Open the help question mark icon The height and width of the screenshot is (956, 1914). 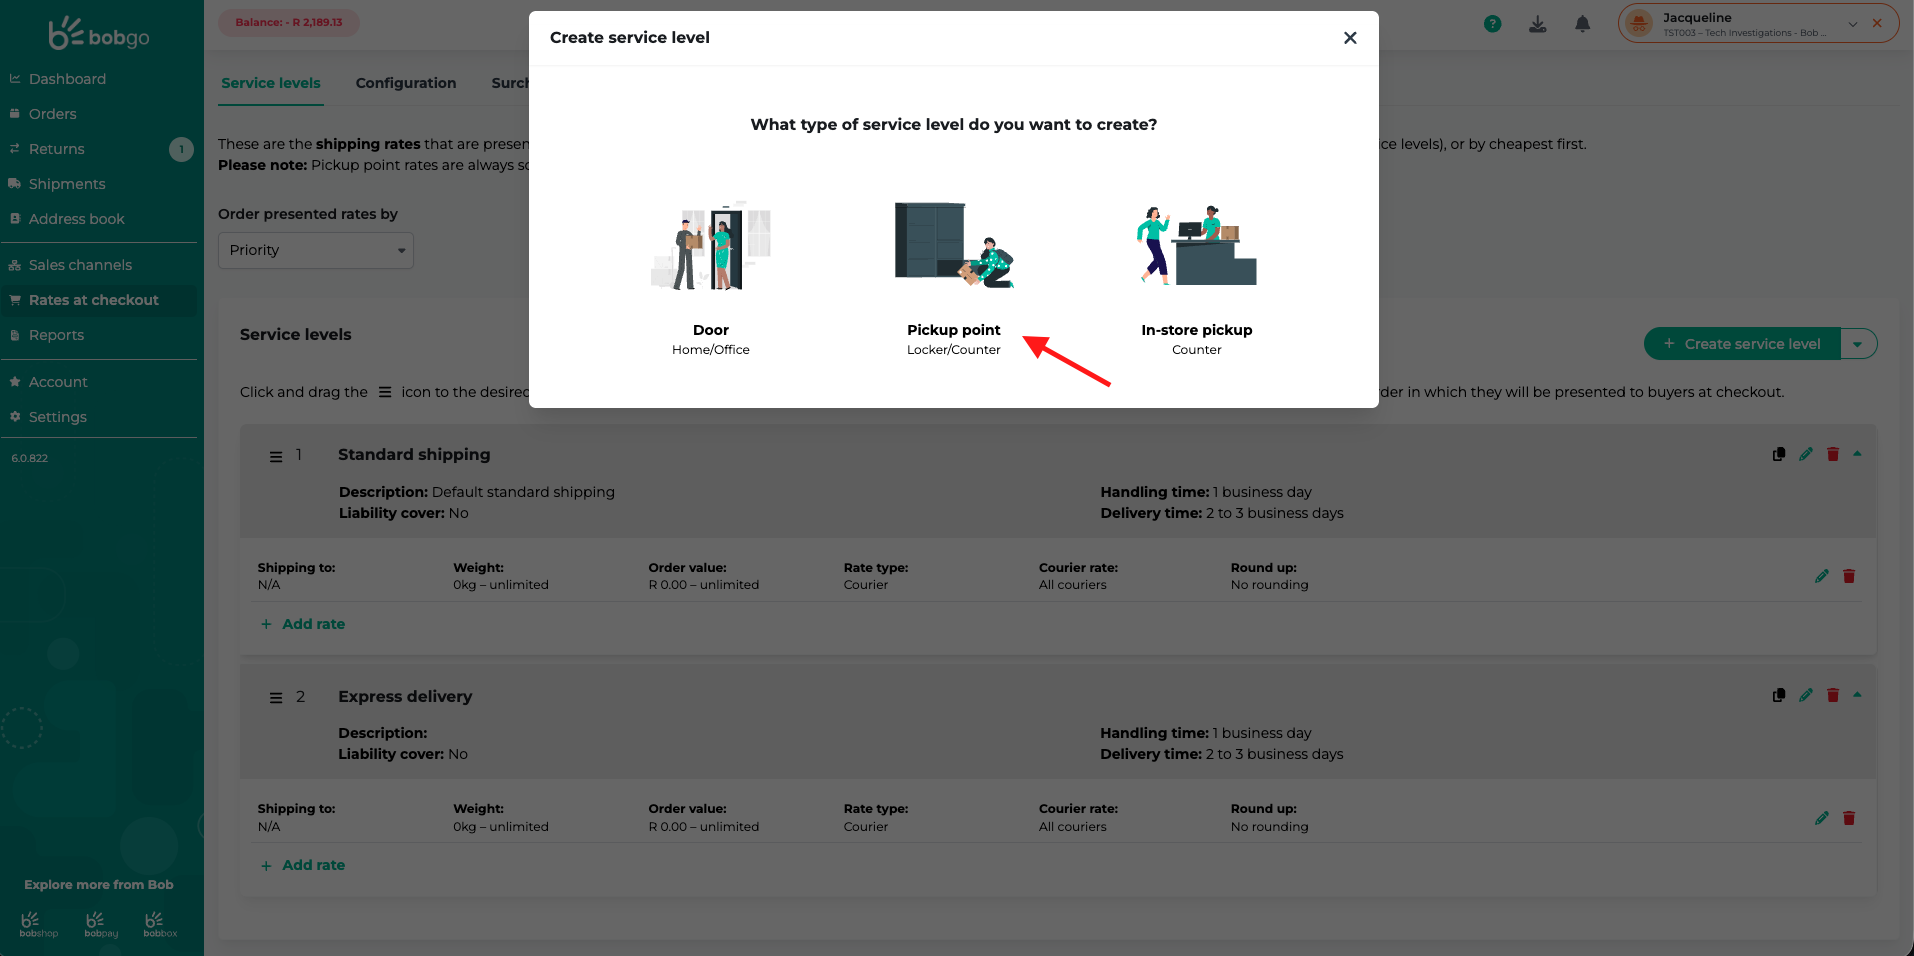pos(1492,24)
